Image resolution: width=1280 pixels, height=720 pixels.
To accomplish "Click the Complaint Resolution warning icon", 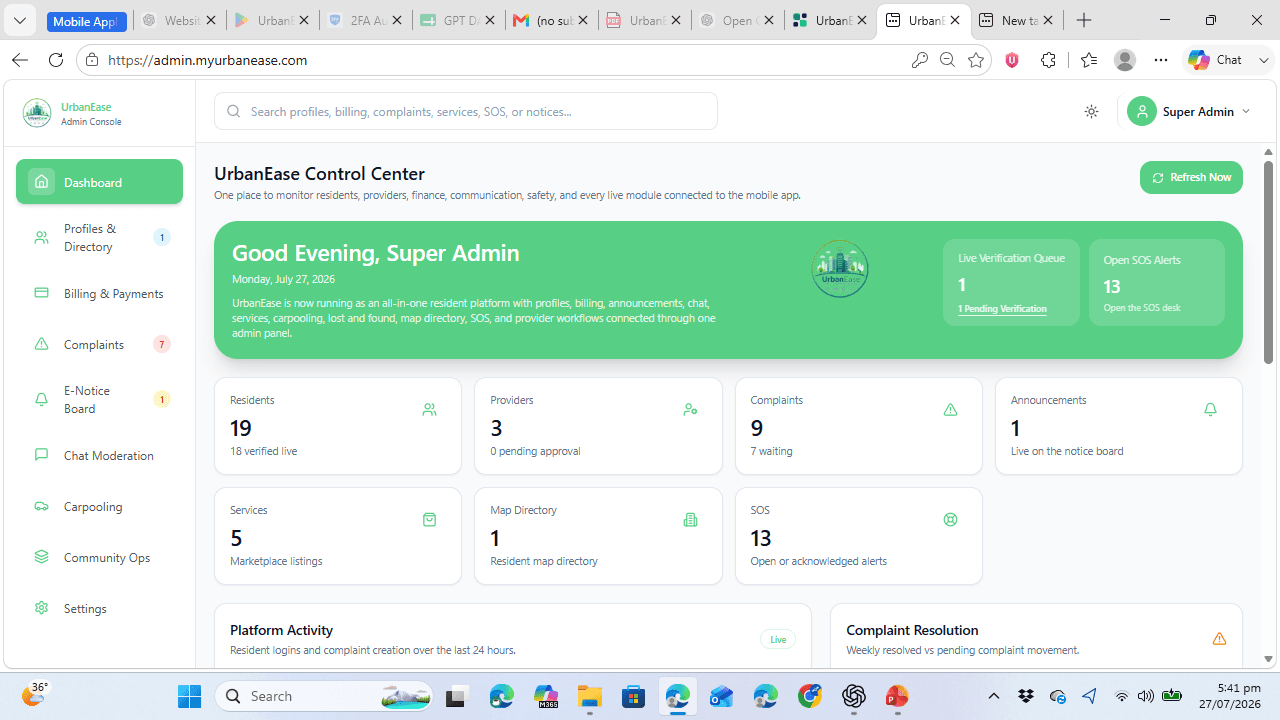I will [1219, 639].
